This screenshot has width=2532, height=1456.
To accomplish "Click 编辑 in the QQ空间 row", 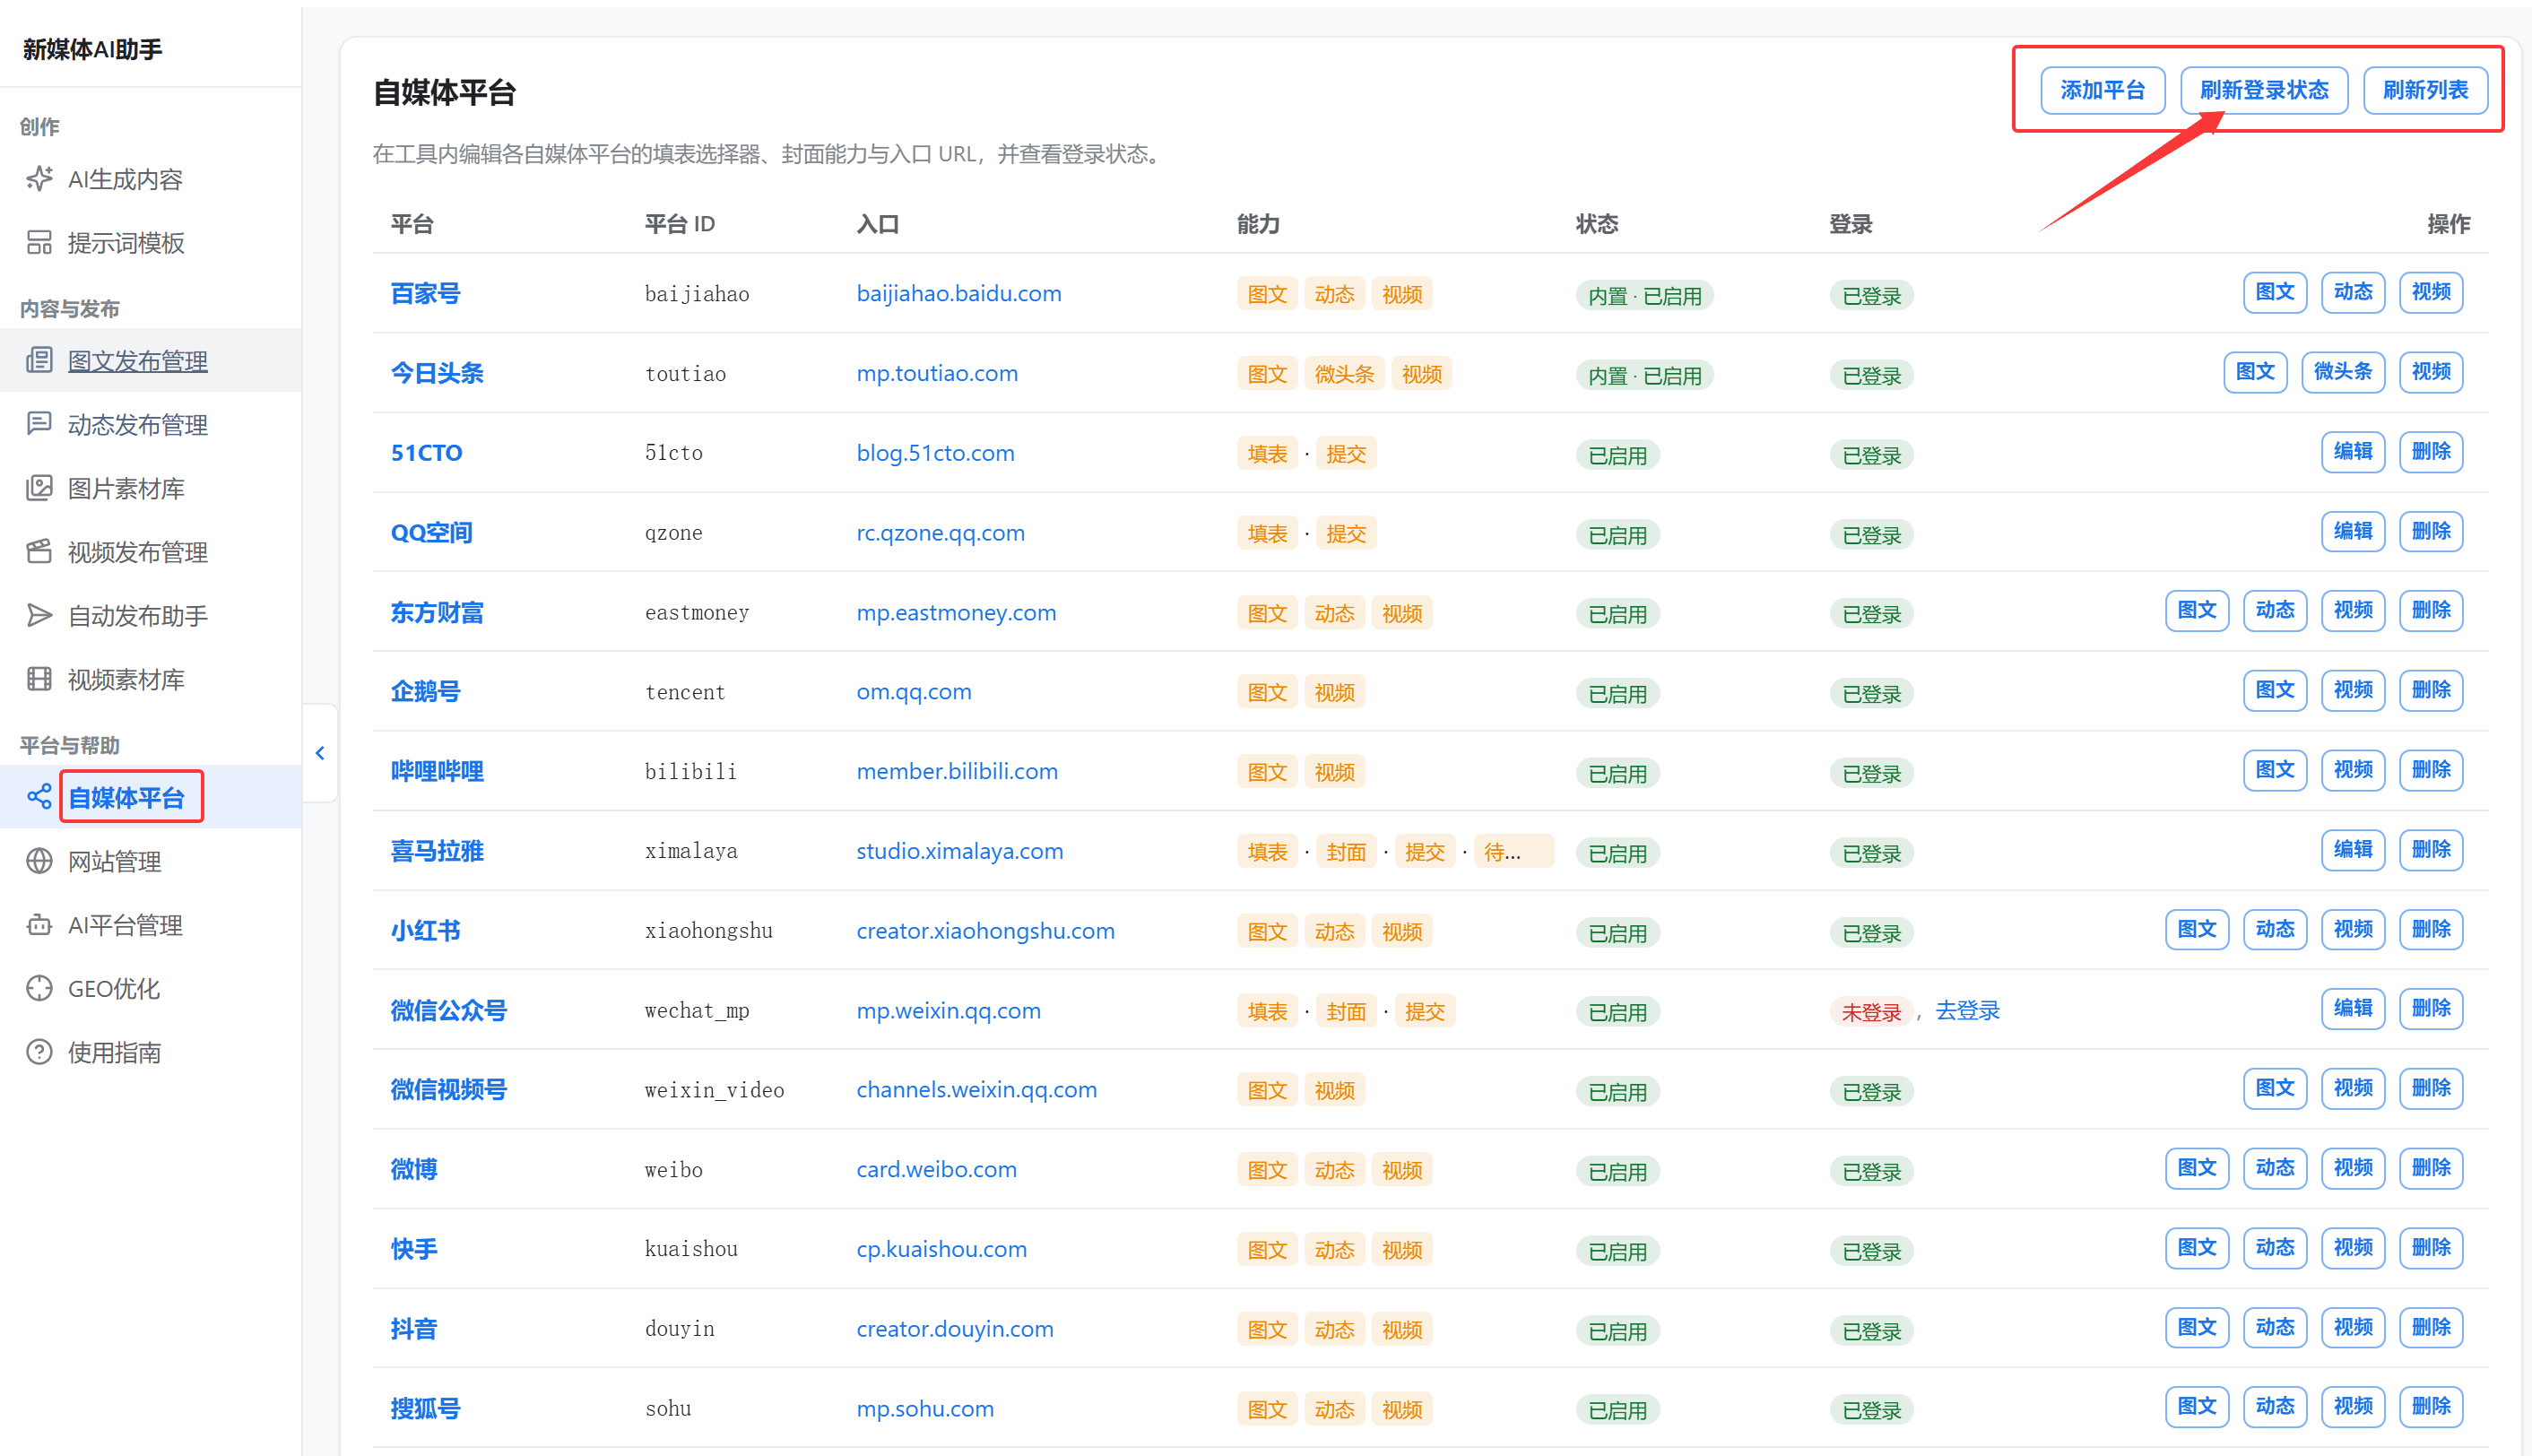I will [x=2352, y=531].
